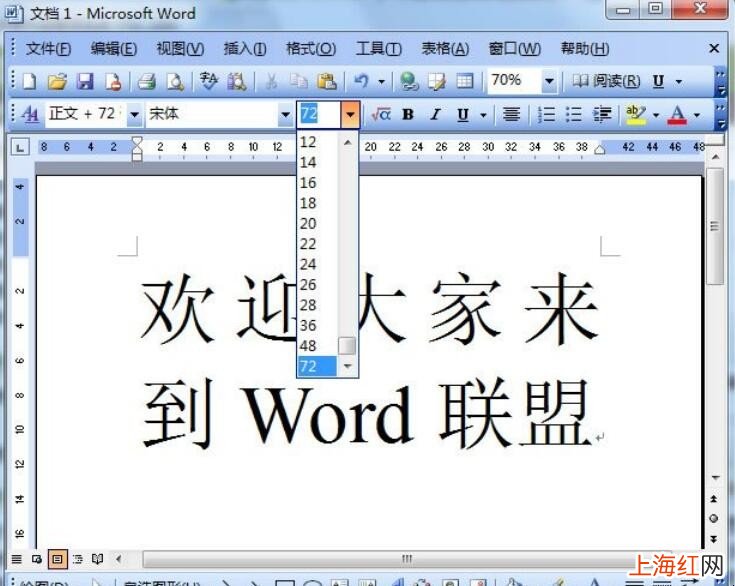Image resolution: width=735 pixels, height=586 pixels.
Task: Switch to outline view
Action: pyautogui.click(x=78, y=559)
